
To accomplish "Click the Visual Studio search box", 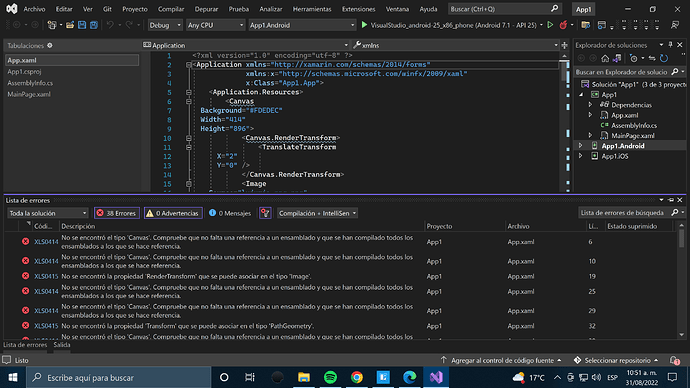I will tap(505, 9).
